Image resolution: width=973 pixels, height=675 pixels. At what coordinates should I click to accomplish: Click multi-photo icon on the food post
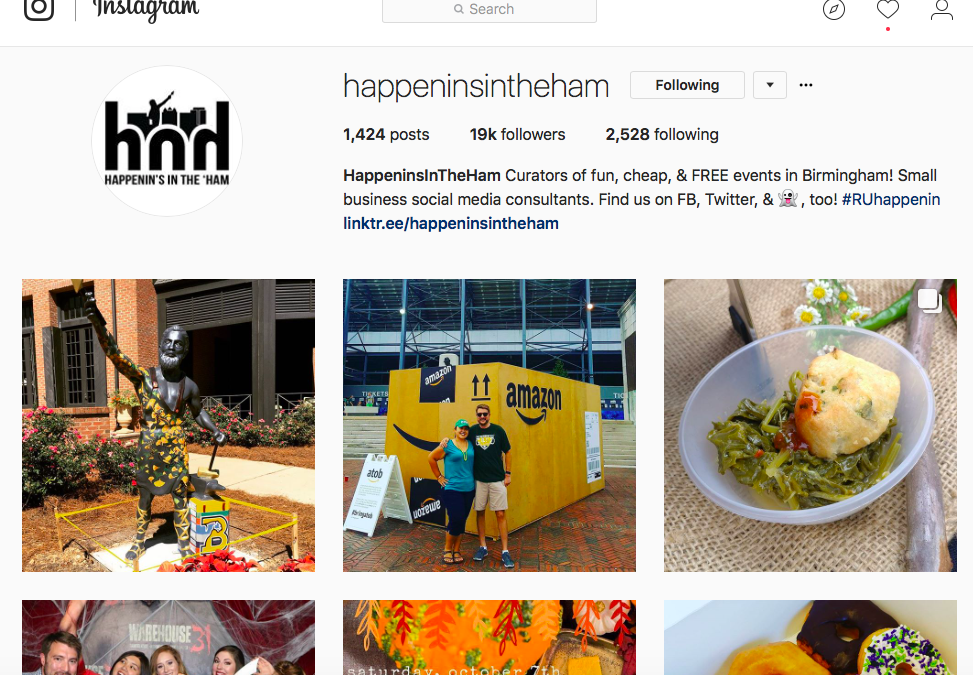[x=929, y=300]
